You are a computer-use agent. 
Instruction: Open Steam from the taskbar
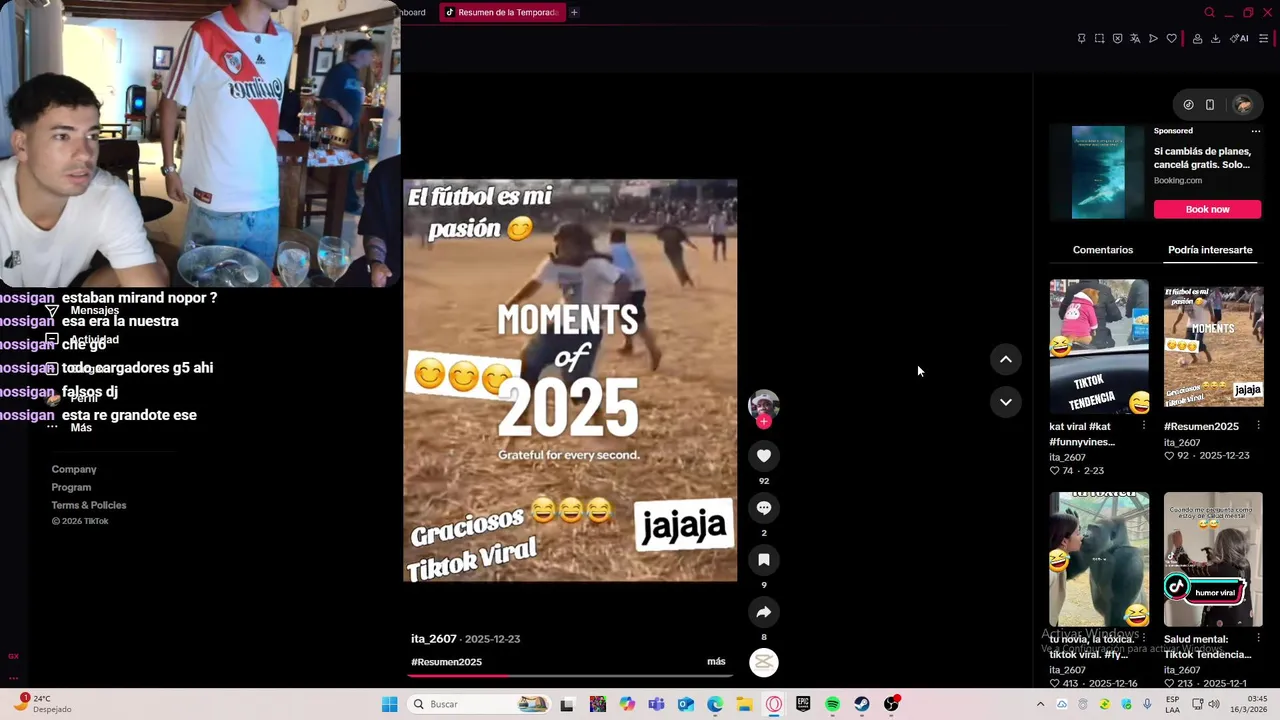click(x=862, y=704)
